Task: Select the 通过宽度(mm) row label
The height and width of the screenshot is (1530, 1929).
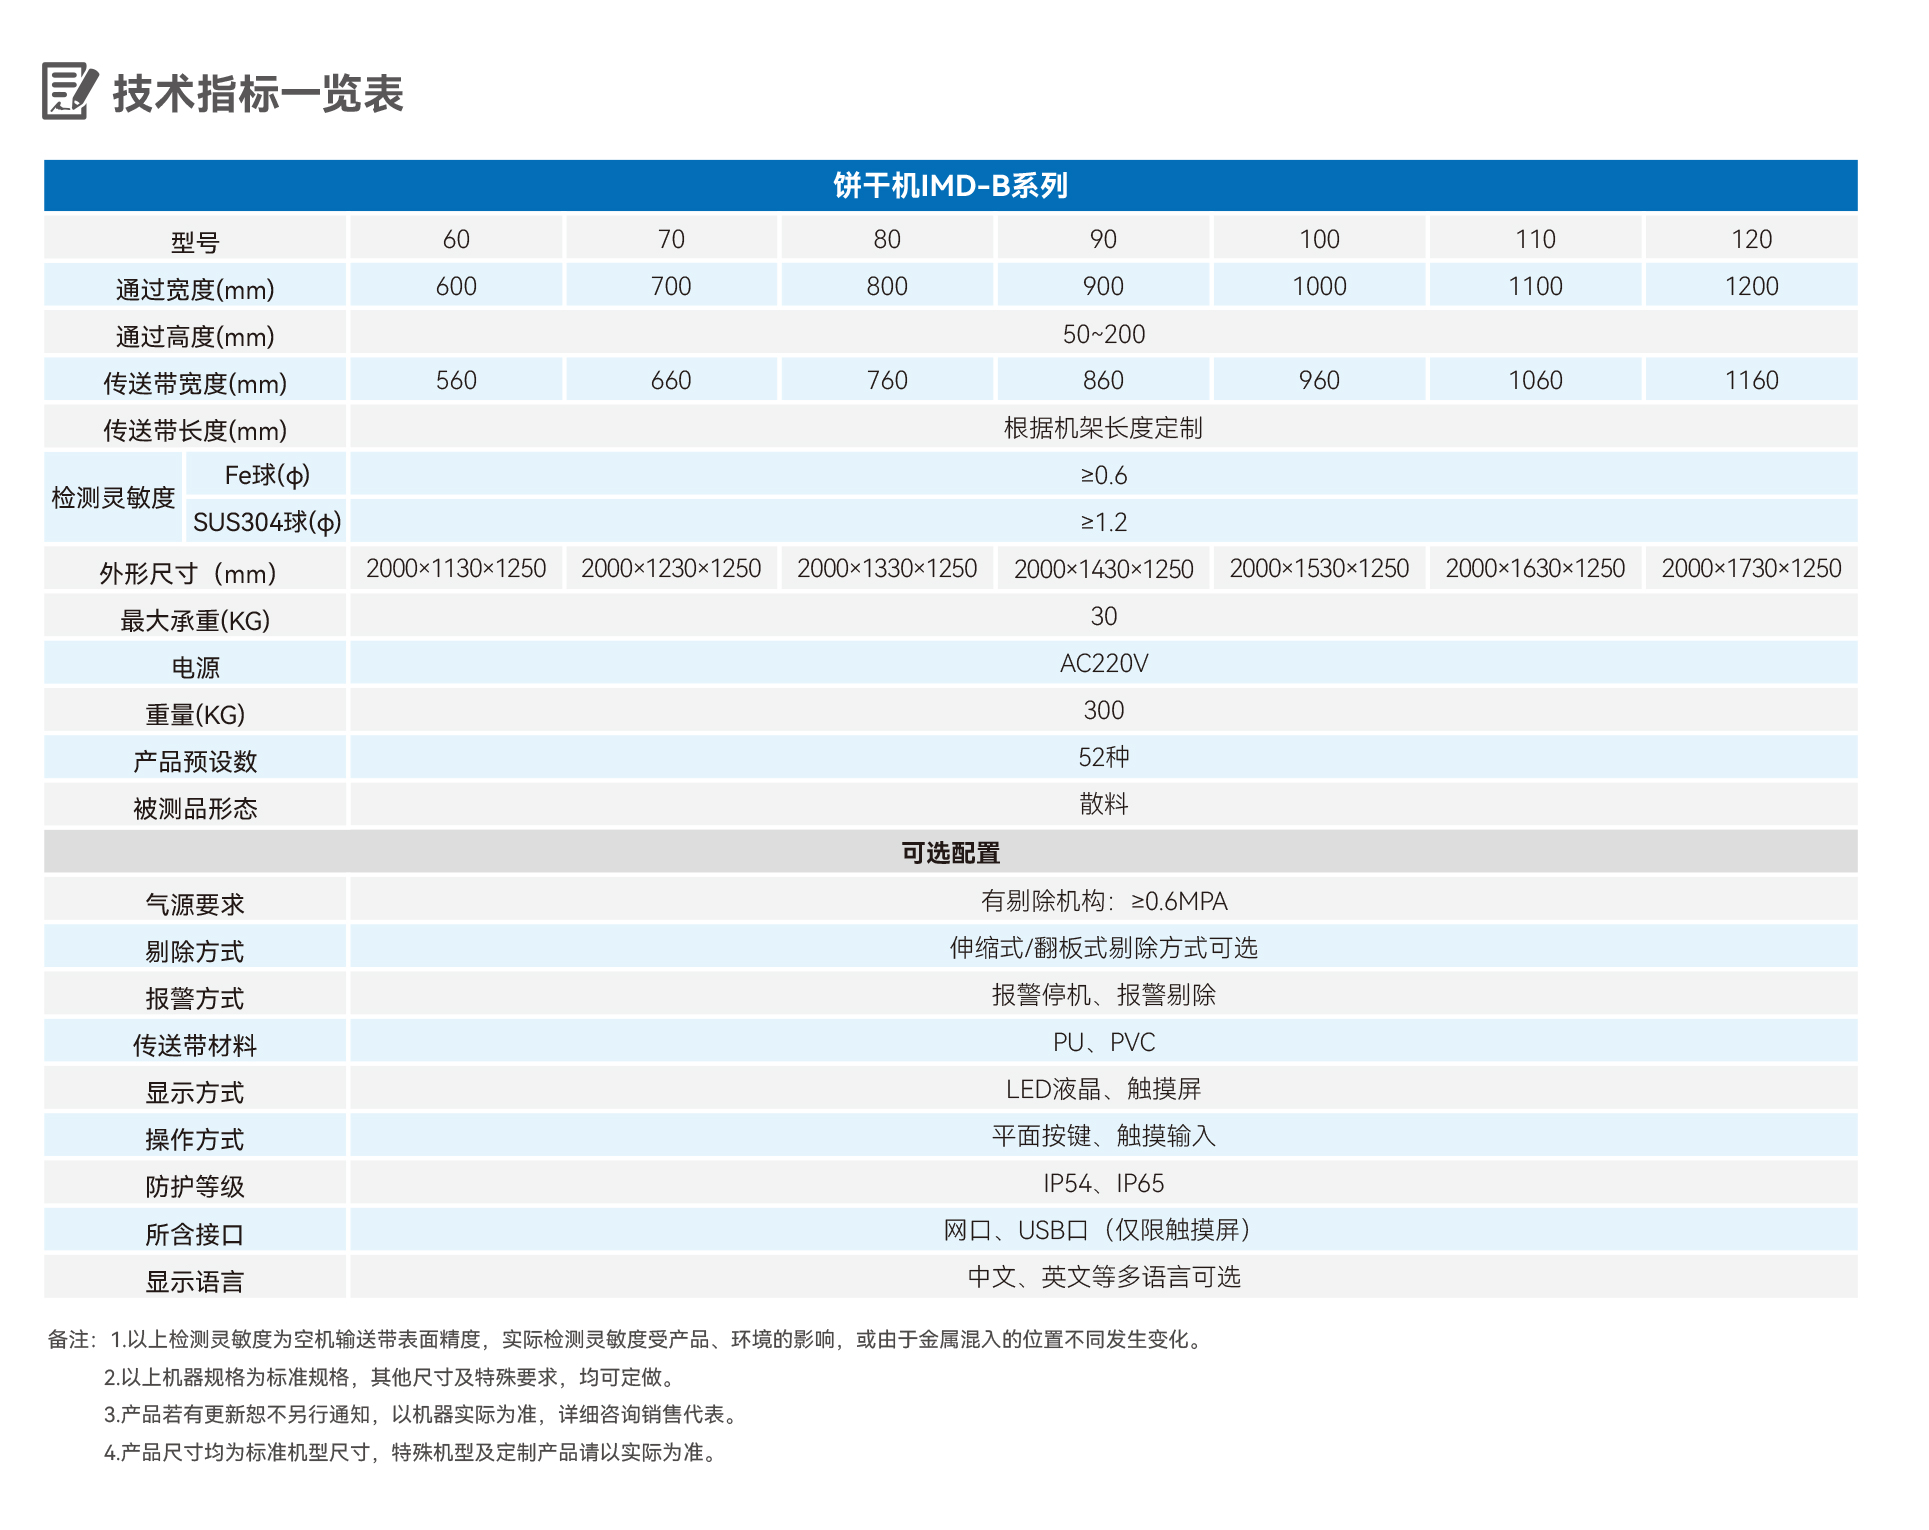Action: (196, 286)
